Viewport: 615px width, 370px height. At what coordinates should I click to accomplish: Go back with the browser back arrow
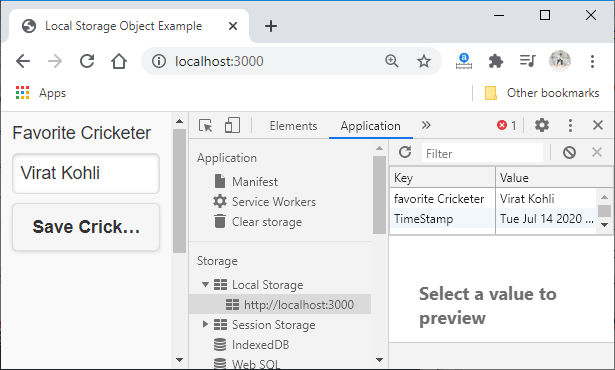point(23,61)
